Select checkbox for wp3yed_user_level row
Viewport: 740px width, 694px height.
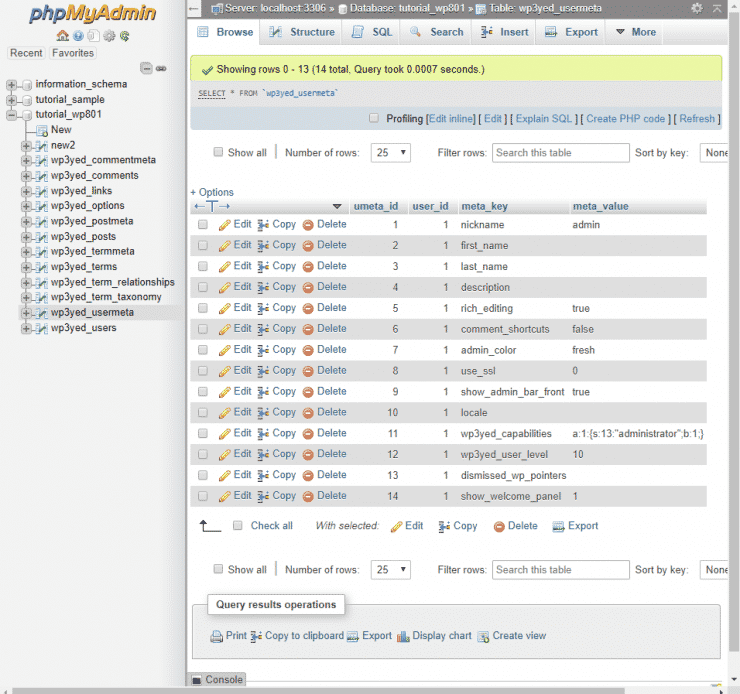203,454
